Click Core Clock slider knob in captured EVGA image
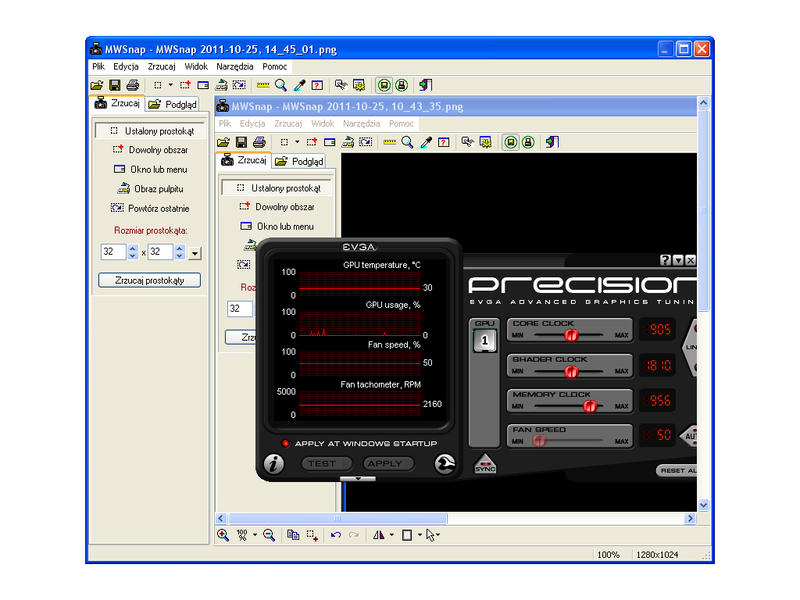This screenshot has height=600, width=800. pos(571,335)
